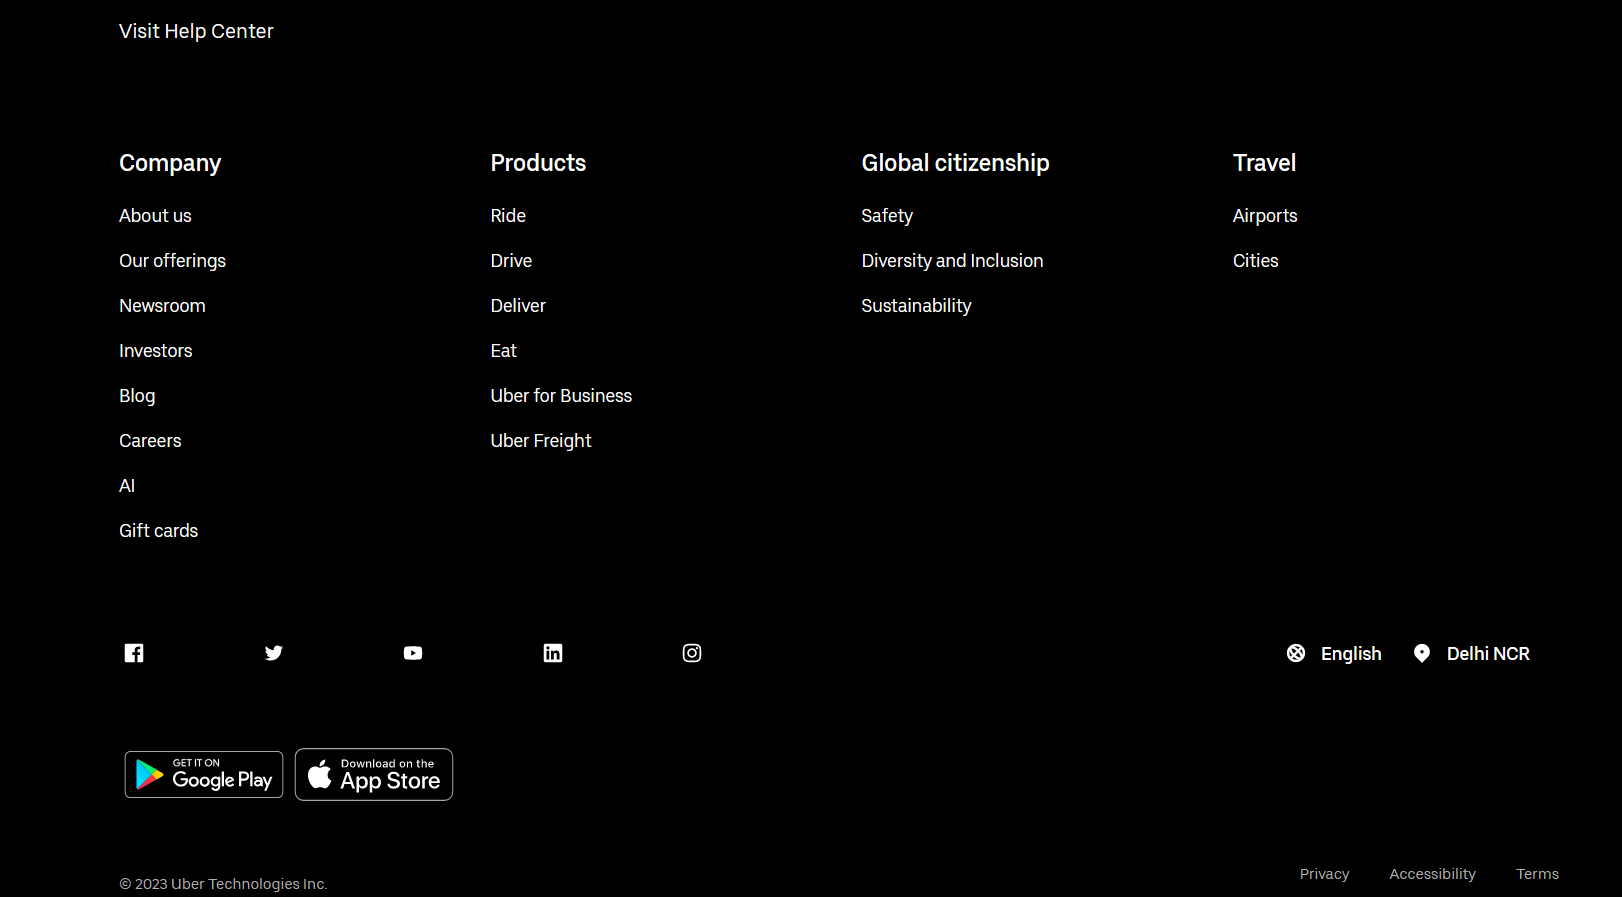Change city from Delhi NCR
The height and width of the screenshot is (897, 1622).
pyautogui.click(x=1487, y=653)
